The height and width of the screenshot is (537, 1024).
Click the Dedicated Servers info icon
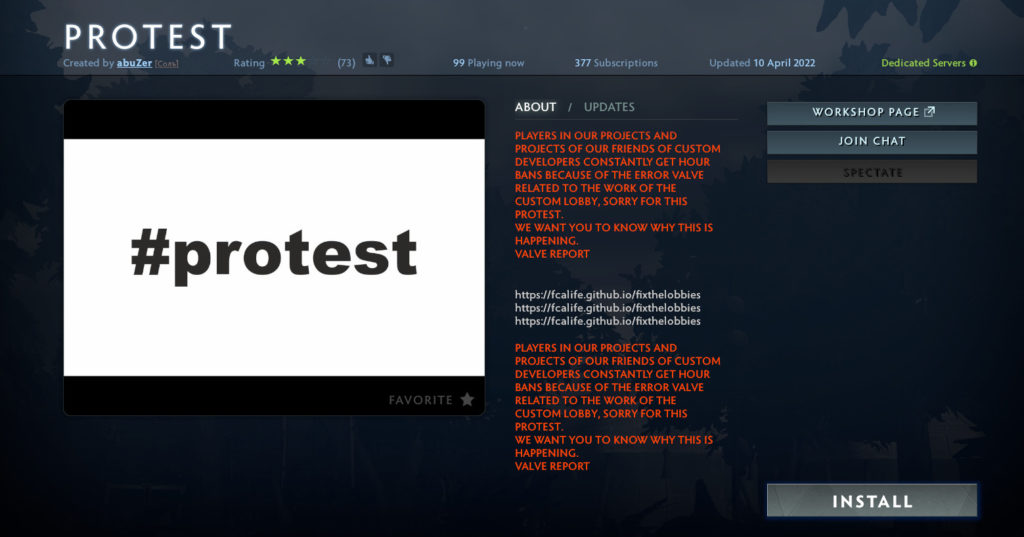(973, 63)
